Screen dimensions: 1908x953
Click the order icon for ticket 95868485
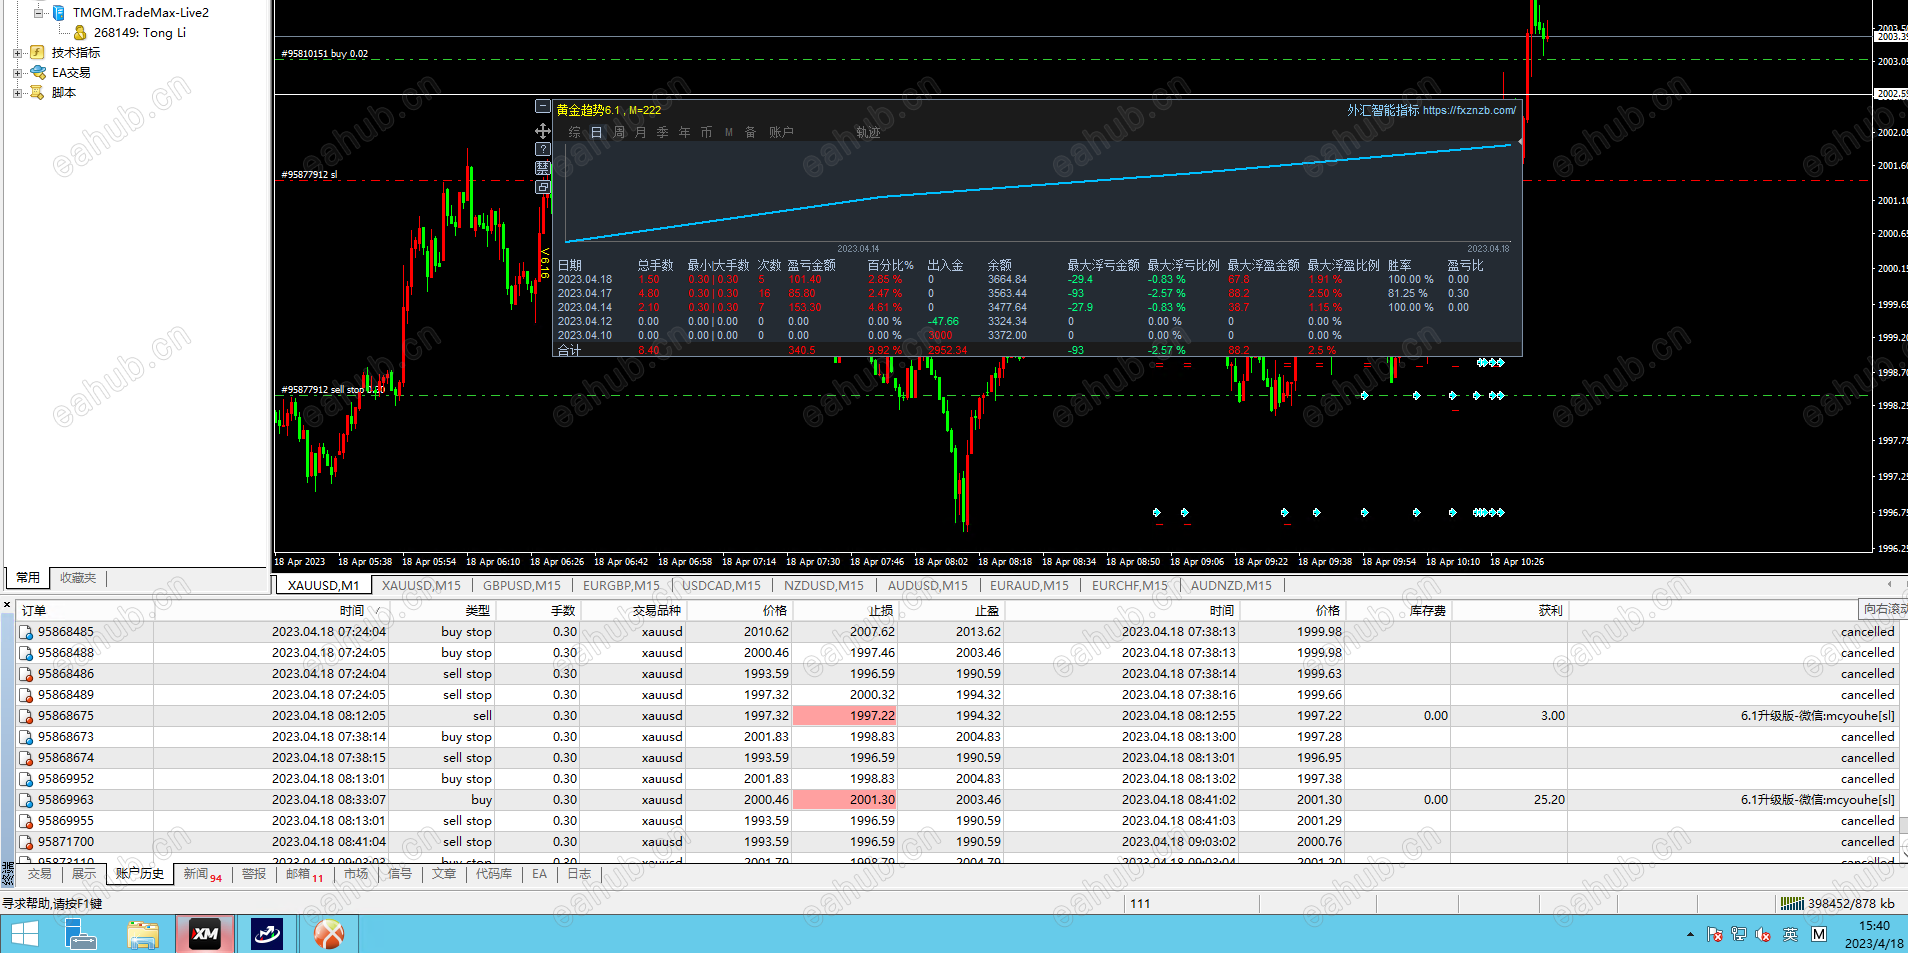[27, 632]
